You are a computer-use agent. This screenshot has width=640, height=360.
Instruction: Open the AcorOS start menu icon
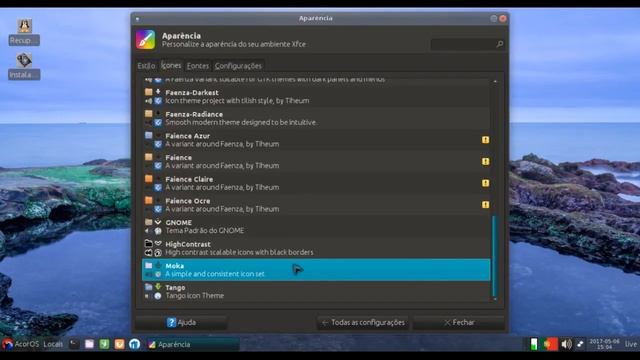(x=7, y=344)
